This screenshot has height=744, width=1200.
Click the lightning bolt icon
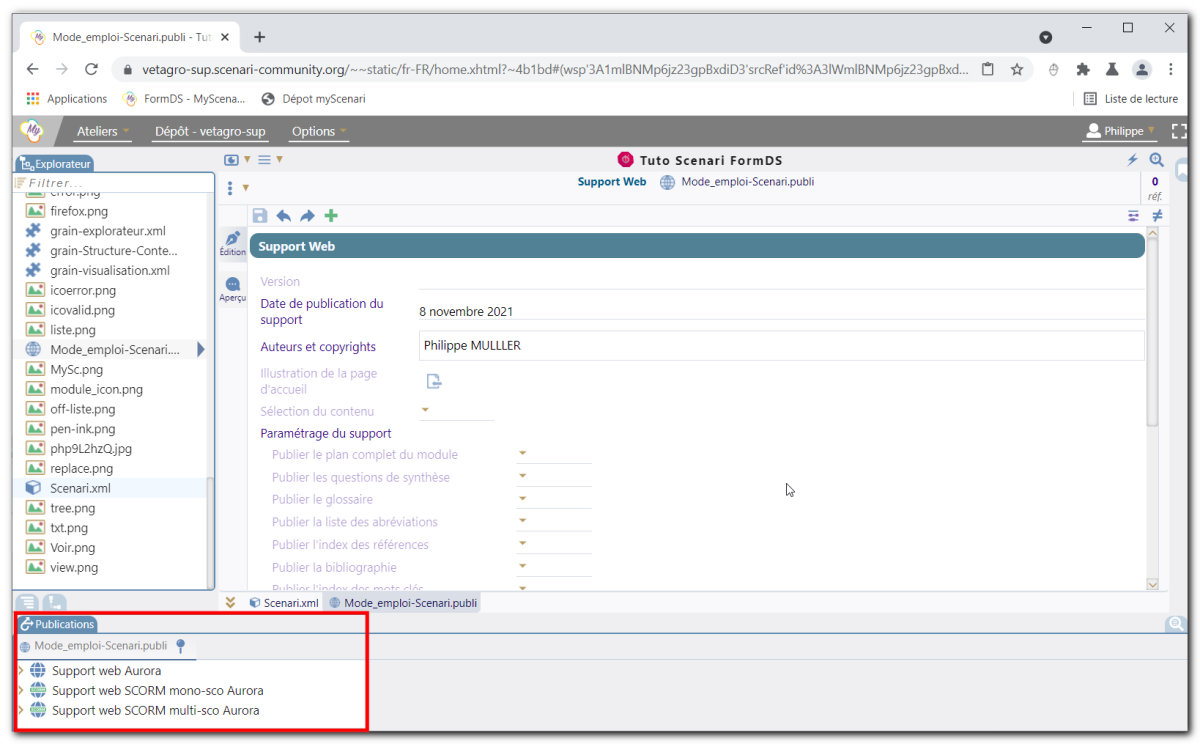click(x=1132, y=160)
